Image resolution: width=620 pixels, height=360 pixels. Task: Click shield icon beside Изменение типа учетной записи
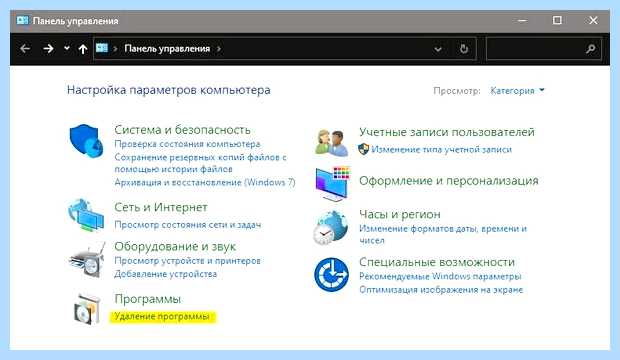point(363,149)
